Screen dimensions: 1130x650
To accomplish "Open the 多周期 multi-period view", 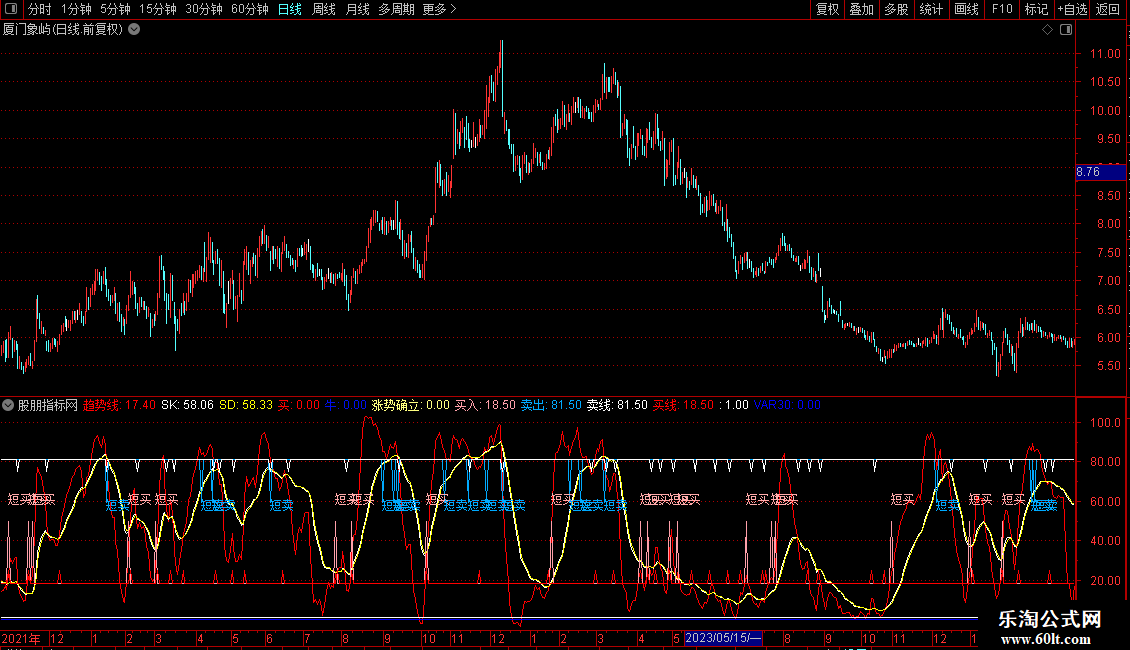I will tap(396, 10).
